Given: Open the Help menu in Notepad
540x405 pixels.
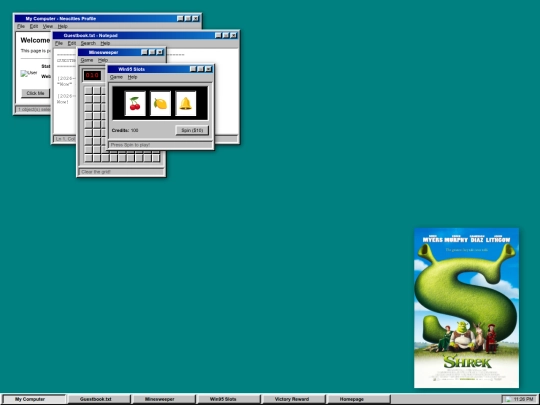Looking at the screenshot, I should coord(105,43).
